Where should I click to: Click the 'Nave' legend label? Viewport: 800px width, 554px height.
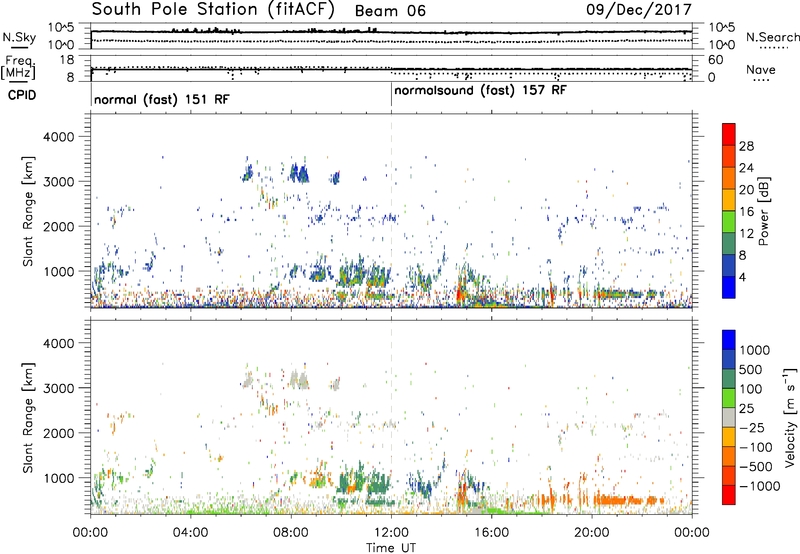coord(761,70)
